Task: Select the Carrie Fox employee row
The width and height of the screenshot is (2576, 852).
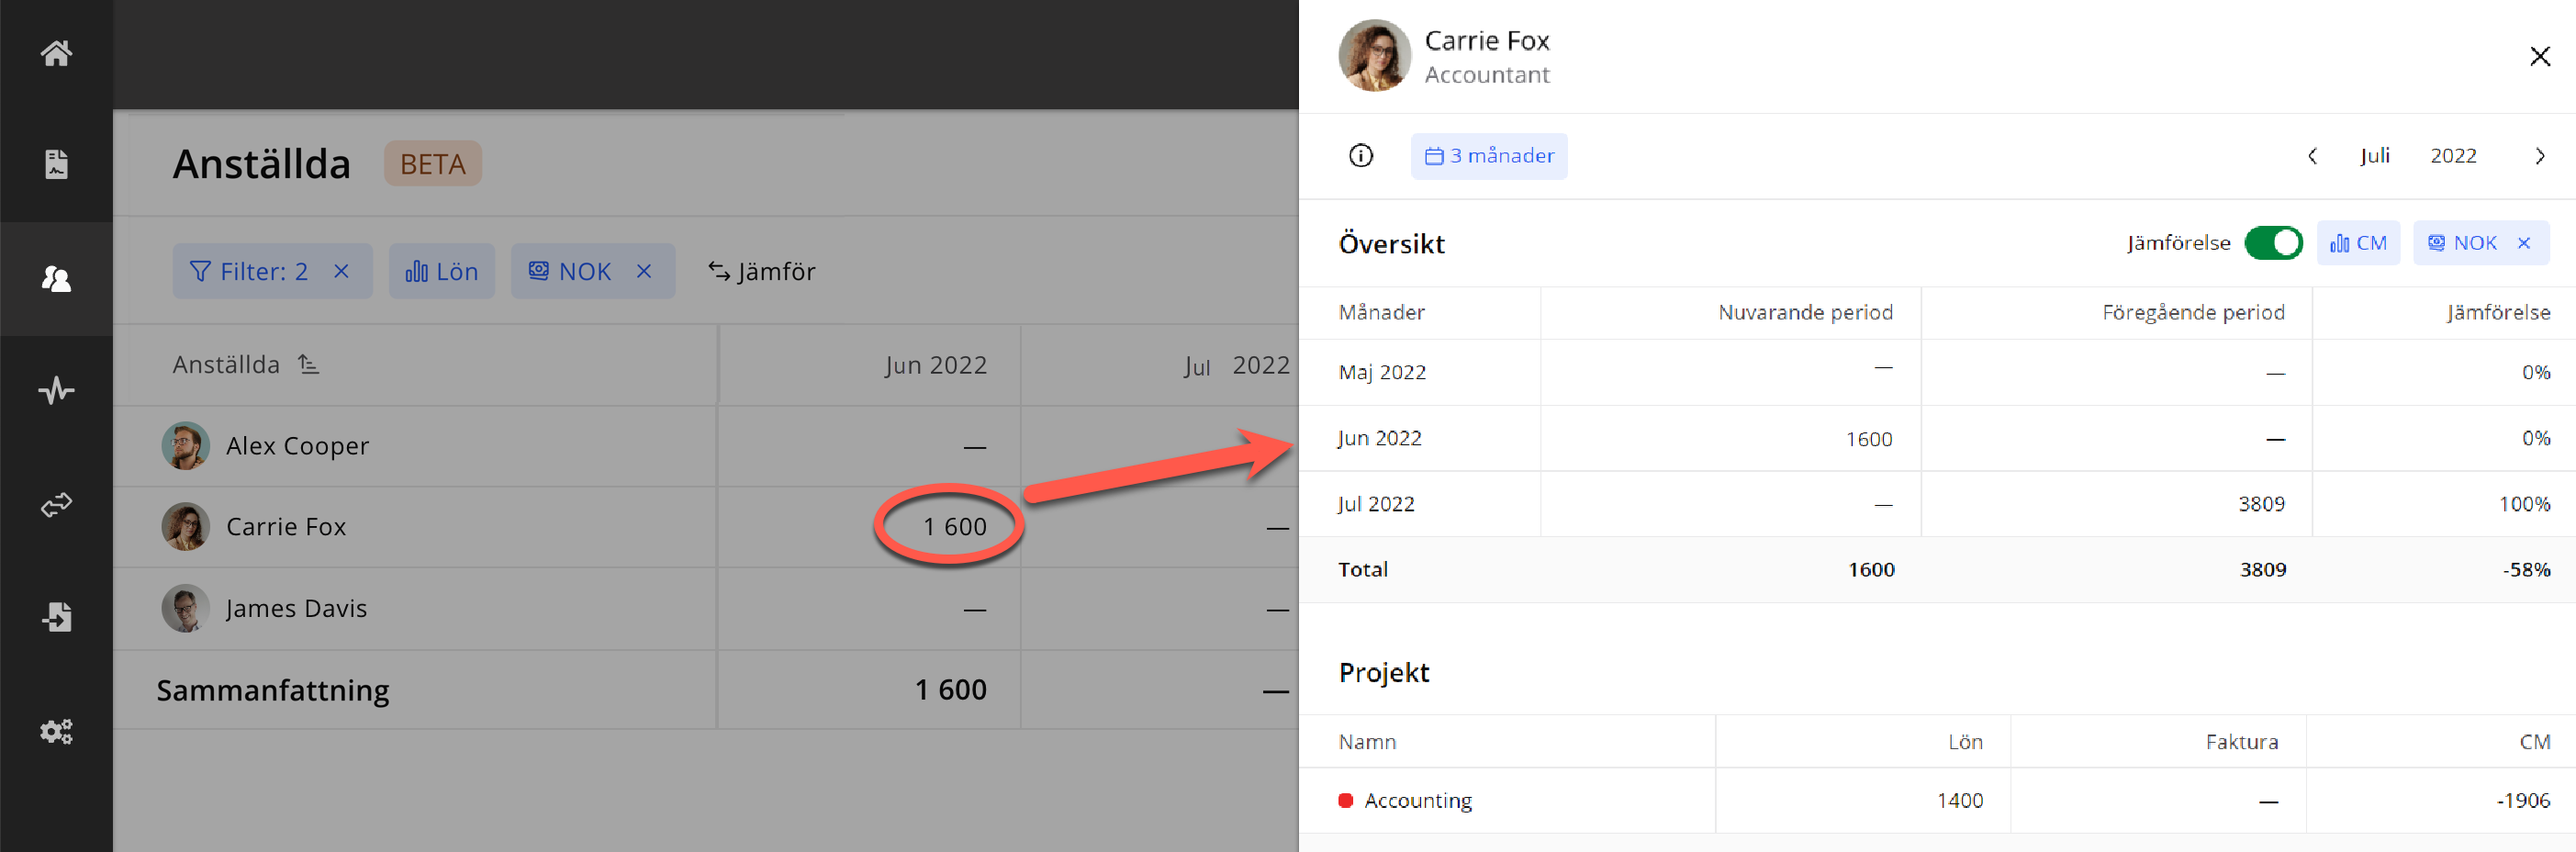Action: 705,527
